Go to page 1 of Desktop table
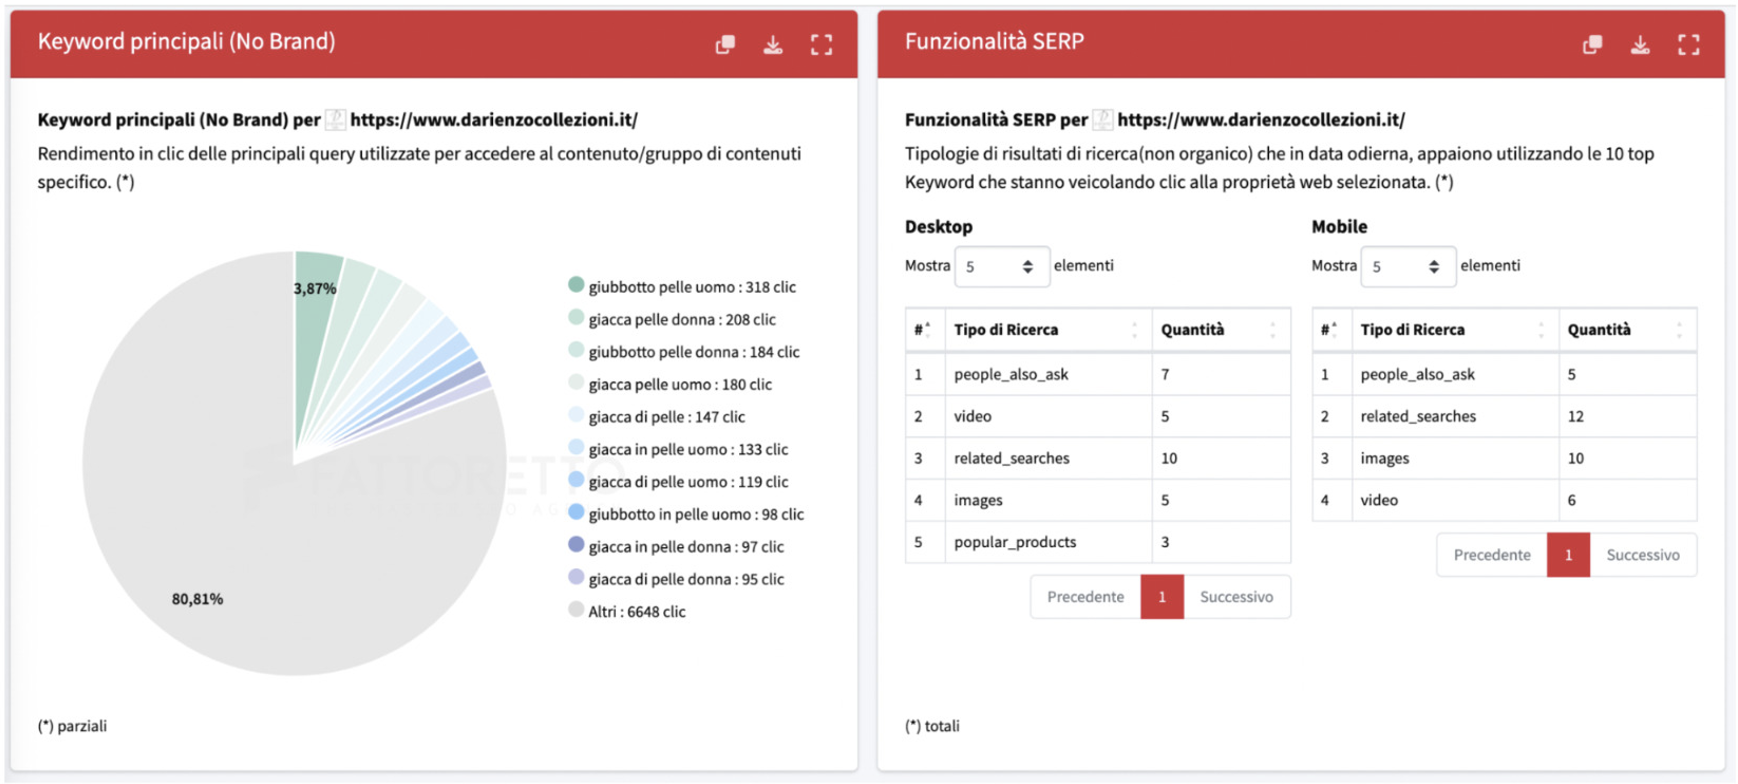 (1162, 597)
